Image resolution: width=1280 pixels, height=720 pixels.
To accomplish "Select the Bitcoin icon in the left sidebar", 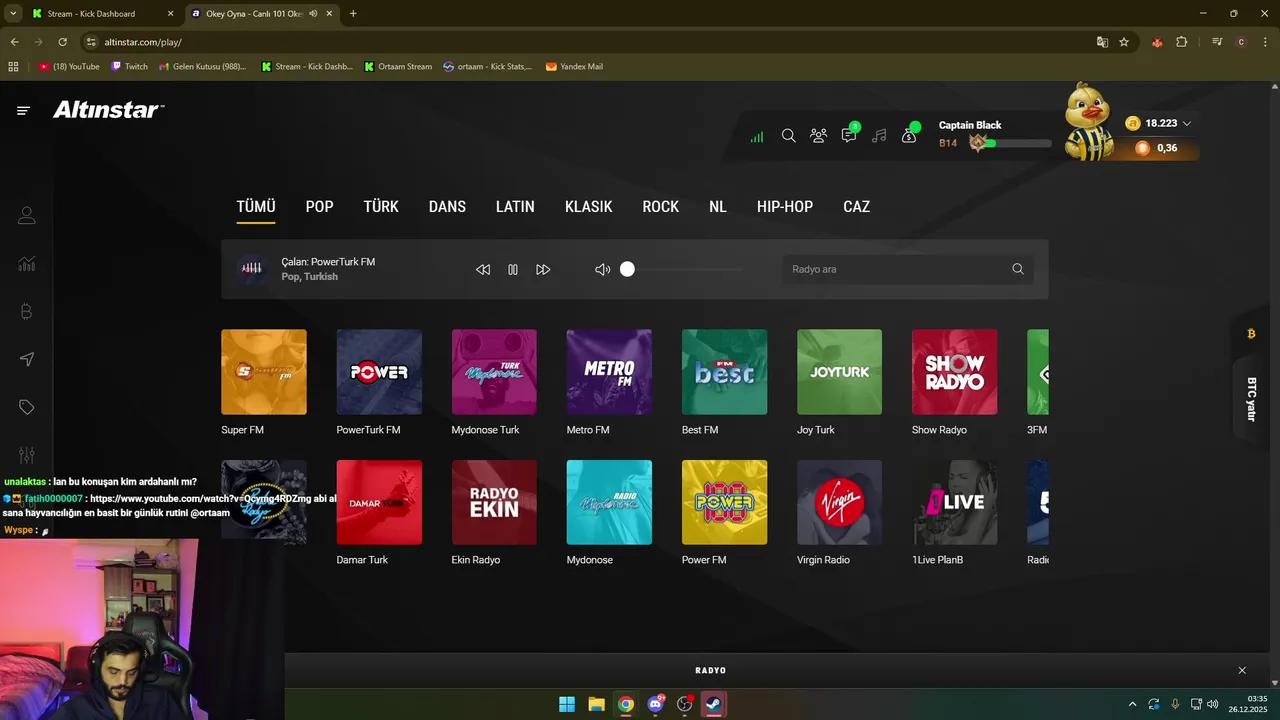I will [26, 311].
